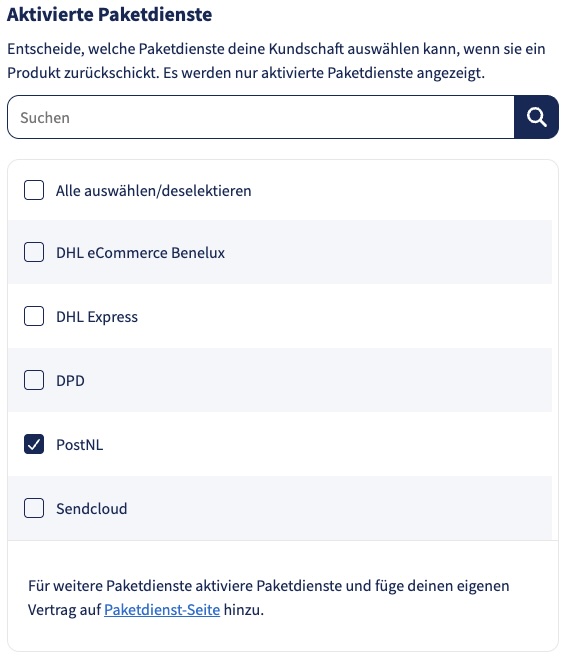Focus the Suchen search field
The height and width of the screenshot is (662, 570).
click(x=261, y=117)
